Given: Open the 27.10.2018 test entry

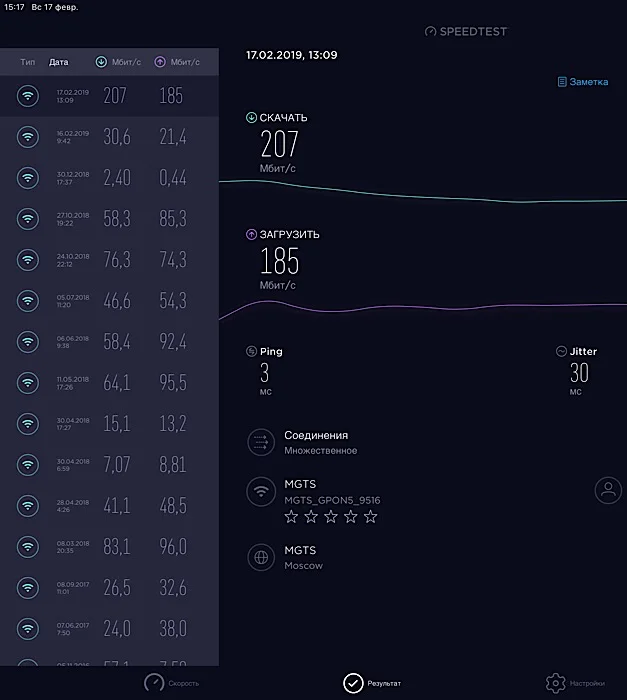Looking at the screenshot, I should point(109,219).
